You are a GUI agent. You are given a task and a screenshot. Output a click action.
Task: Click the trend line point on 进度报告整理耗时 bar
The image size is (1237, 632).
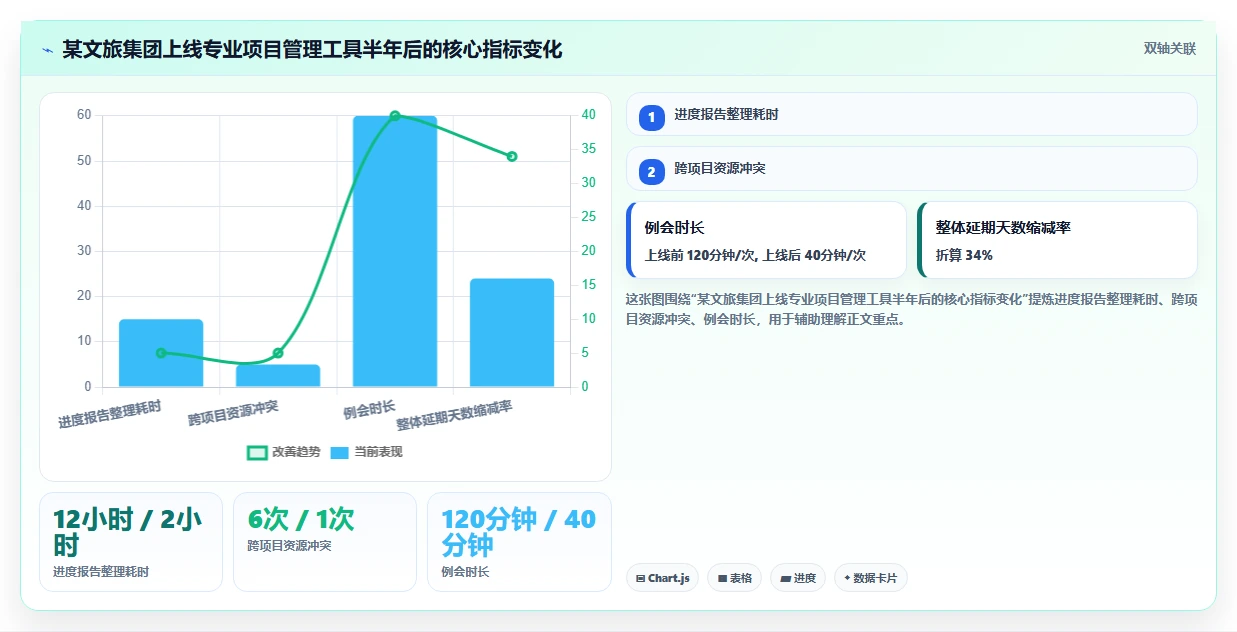pos(161,353)
